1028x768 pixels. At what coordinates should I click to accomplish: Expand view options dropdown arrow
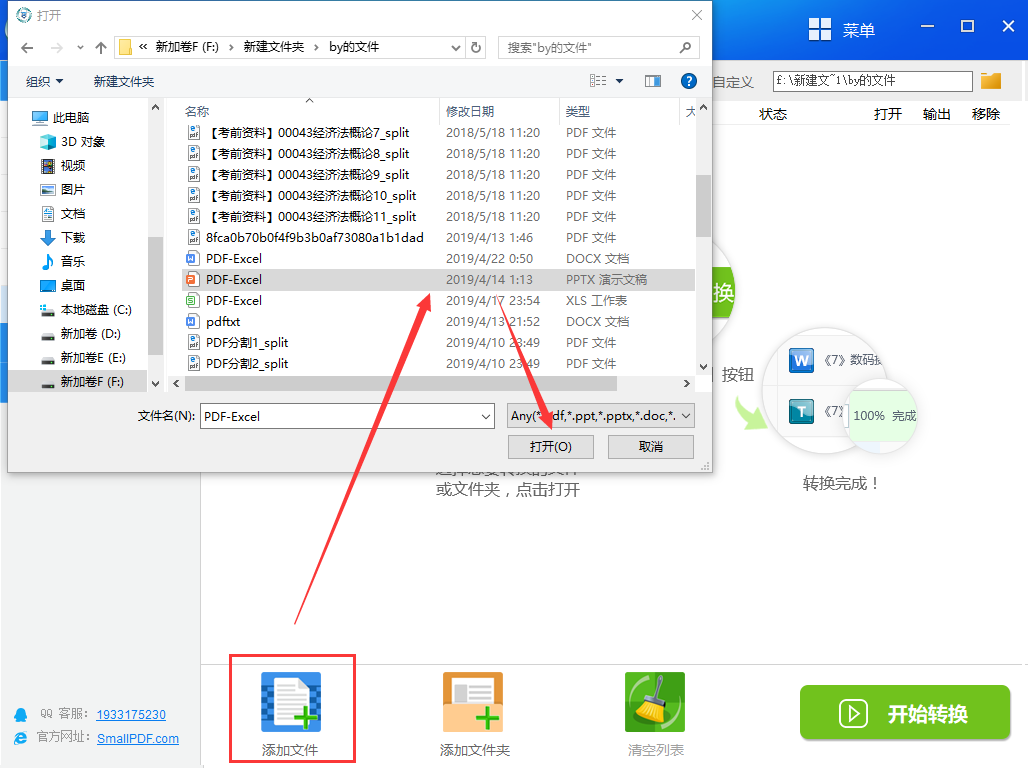pos(620,81)
